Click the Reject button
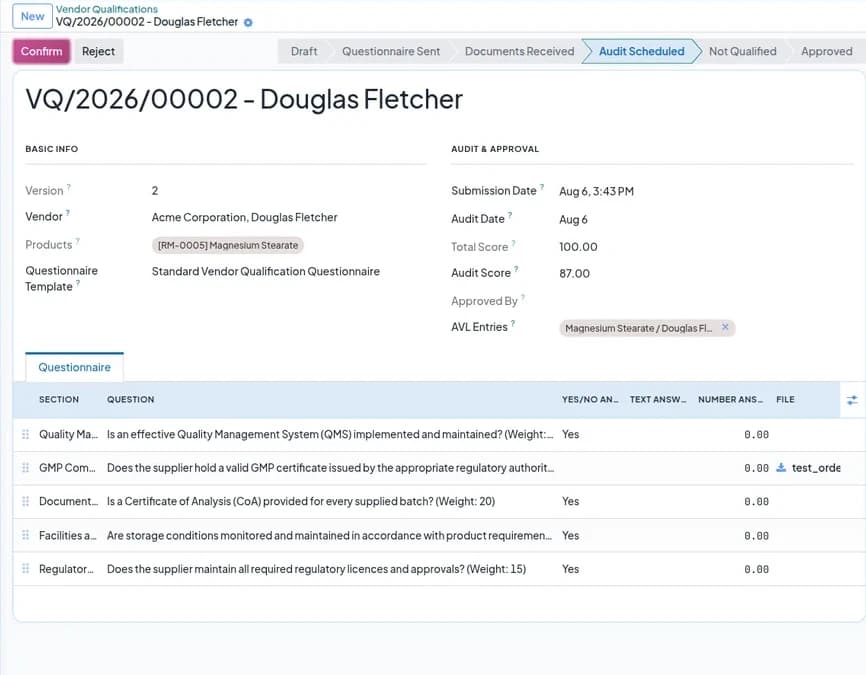Image resolution: width=866 pixels, height=675 pixels. 98,51
